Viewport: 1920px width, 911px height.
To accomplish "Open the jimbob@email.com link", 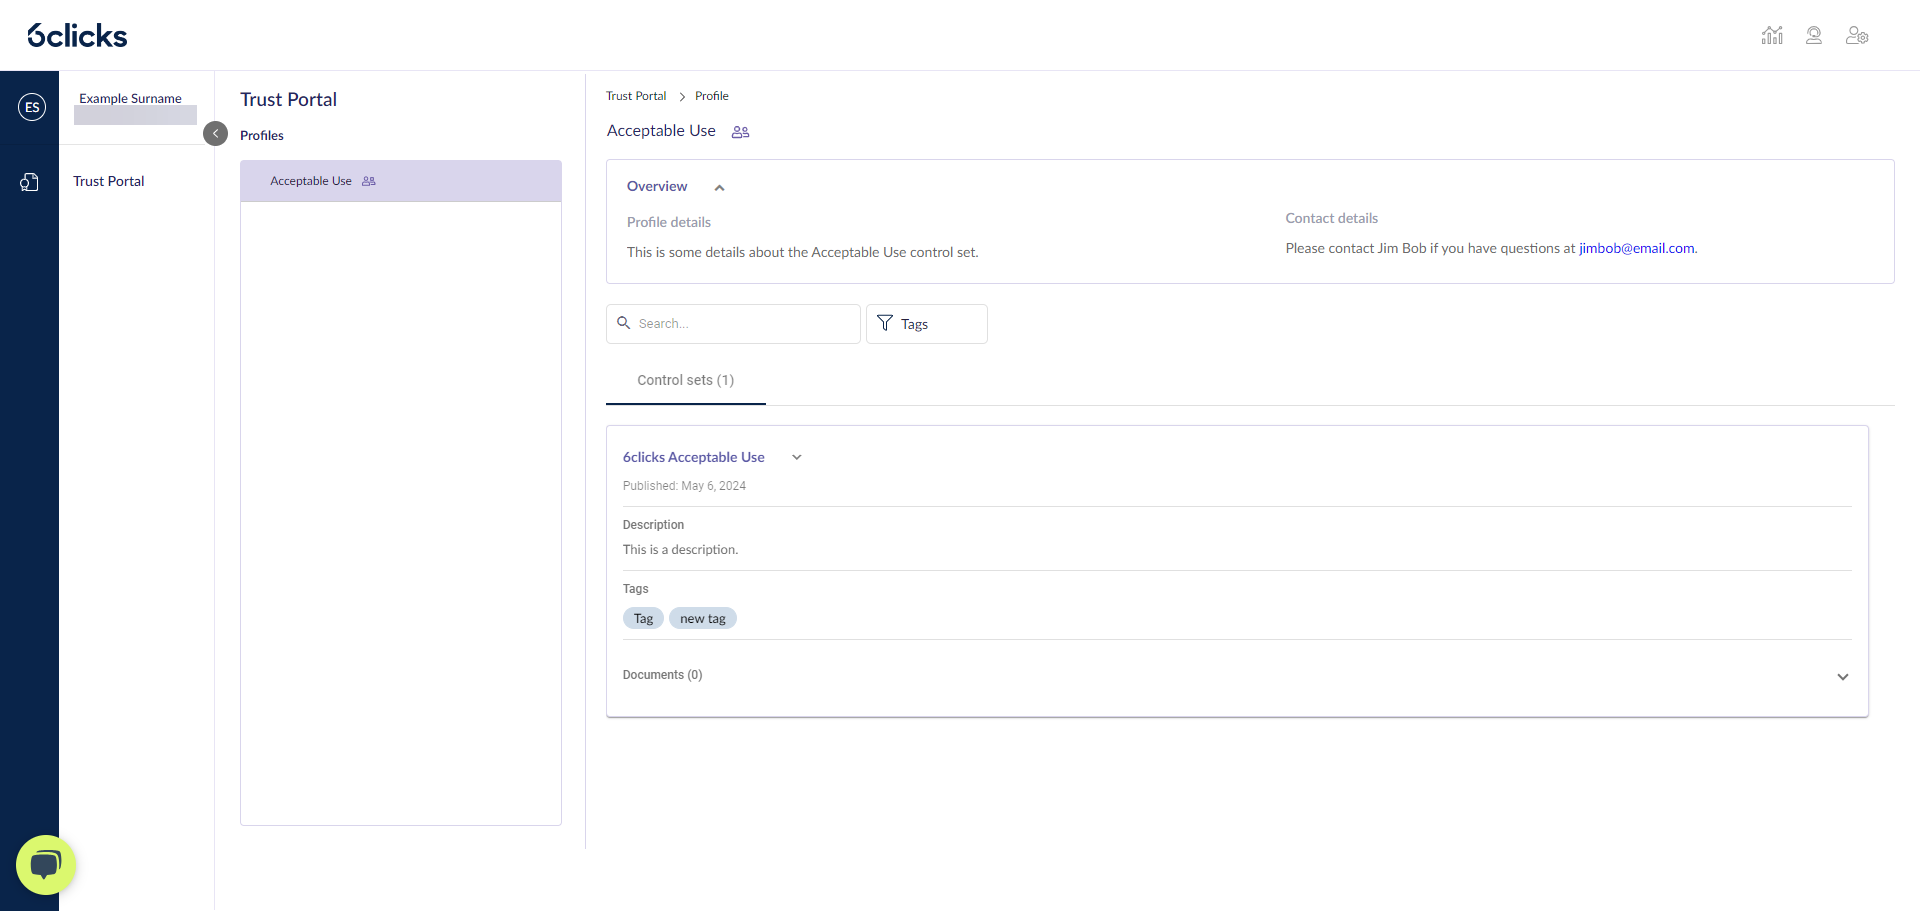I will (x=1637, y=248).
